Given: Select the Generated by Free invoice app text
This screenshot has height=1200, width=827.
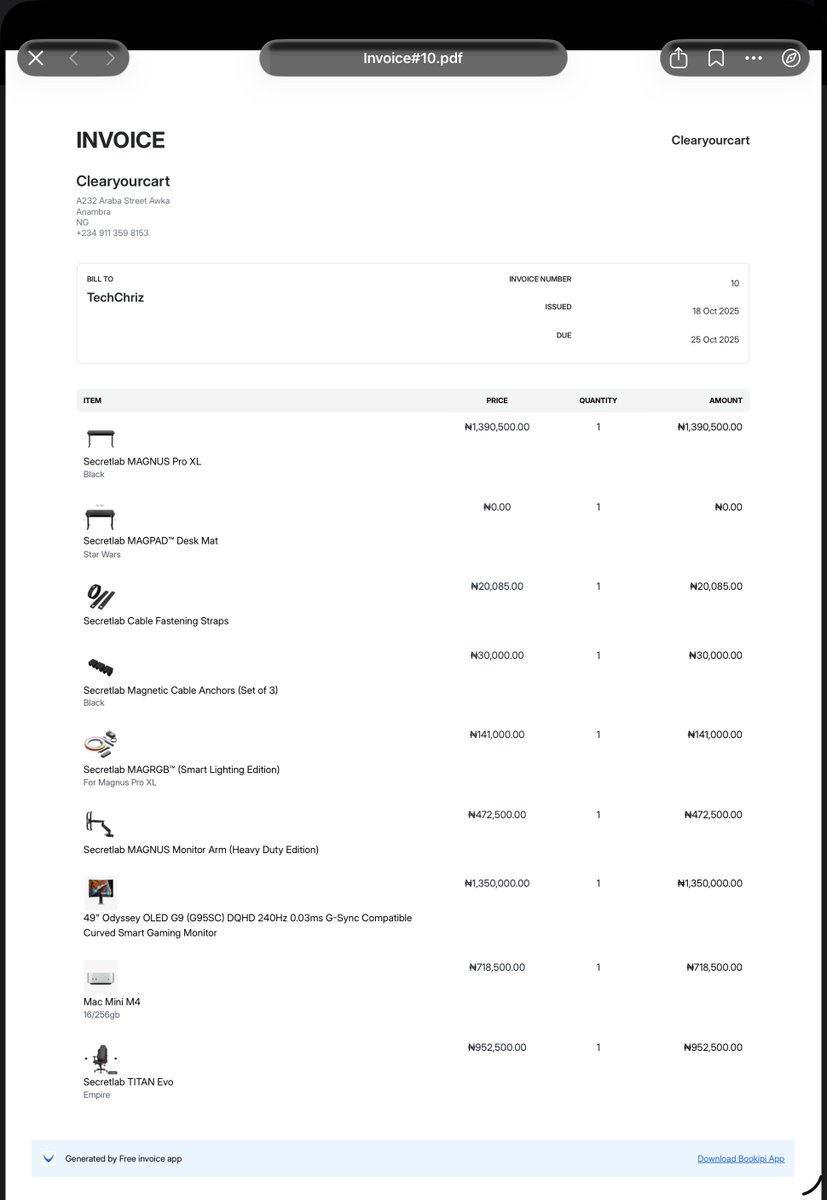Looking at the screenshot, I should click(x=123, y=1159).
